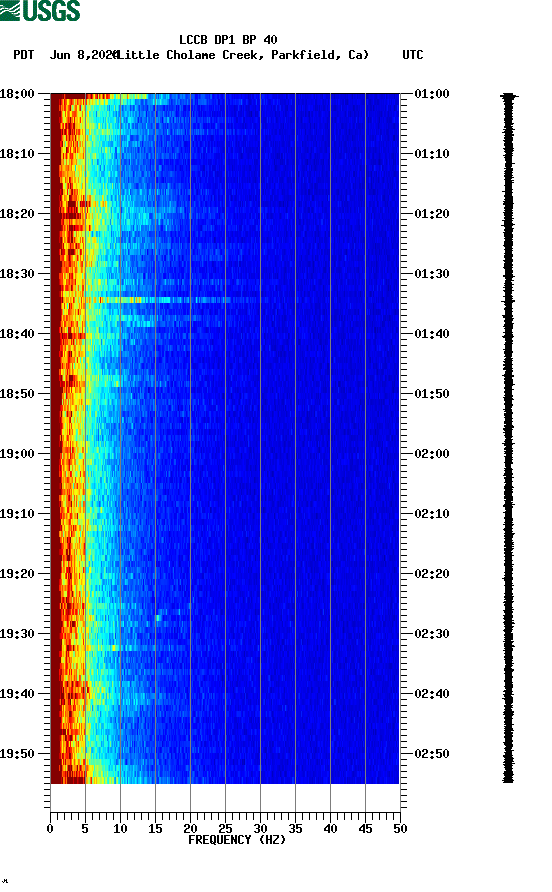
Task: Click the '45' frequency axis label
Action: [x=365, y=829]
